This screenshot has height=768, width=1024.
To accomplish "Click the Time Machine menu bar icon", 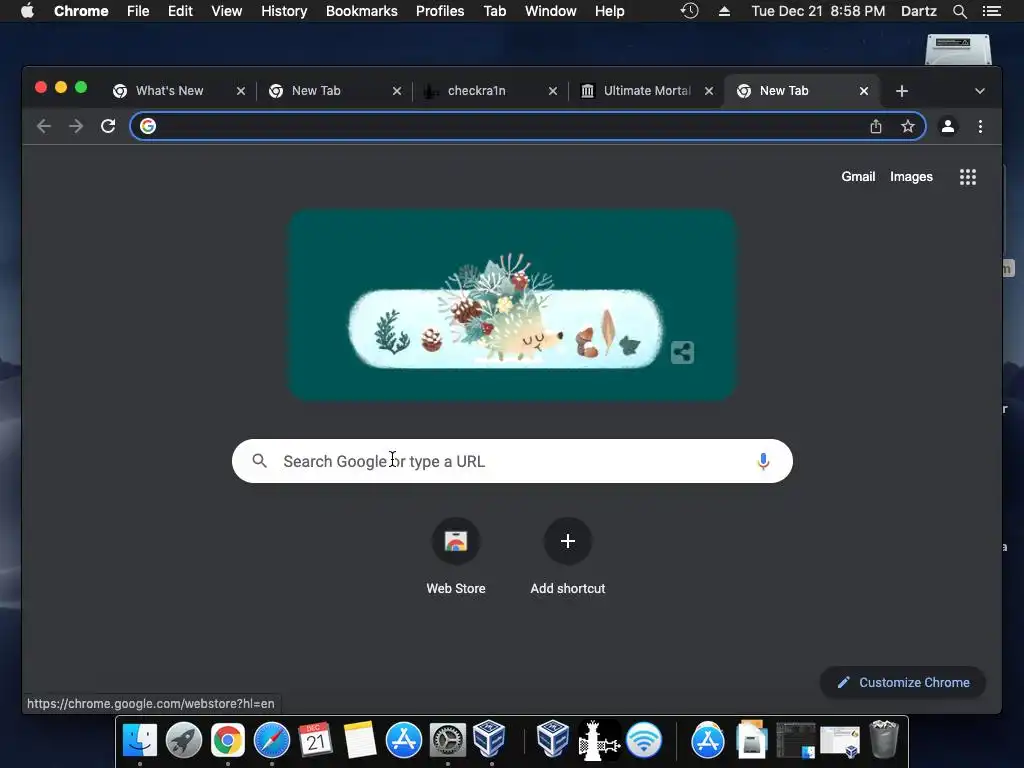I will pos(689,11).
